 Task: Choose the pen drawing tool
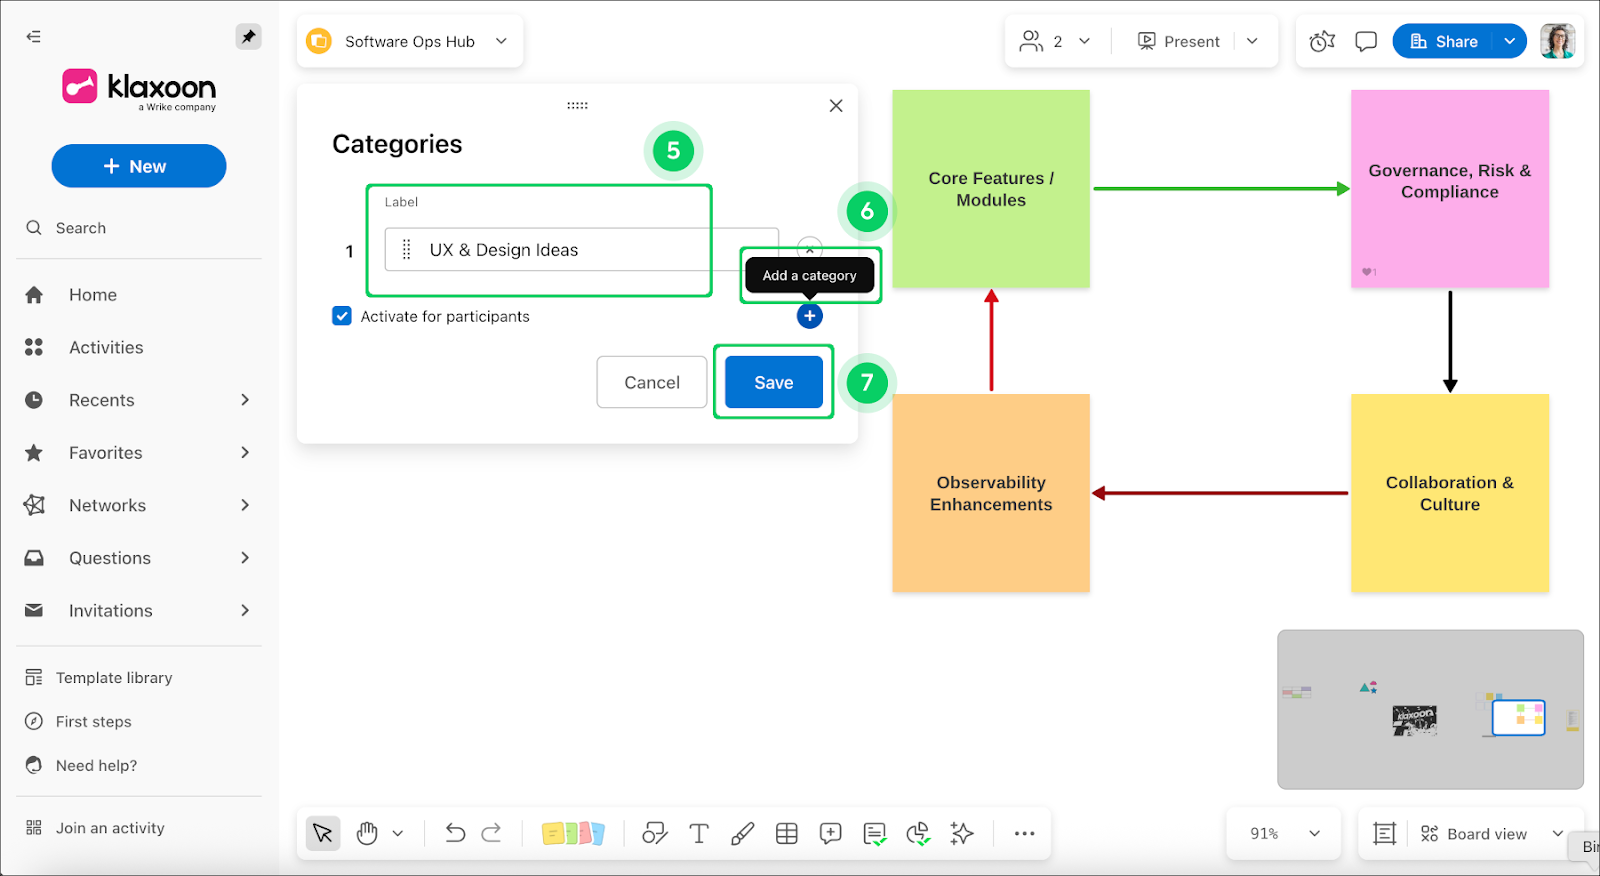coord(742,833)
